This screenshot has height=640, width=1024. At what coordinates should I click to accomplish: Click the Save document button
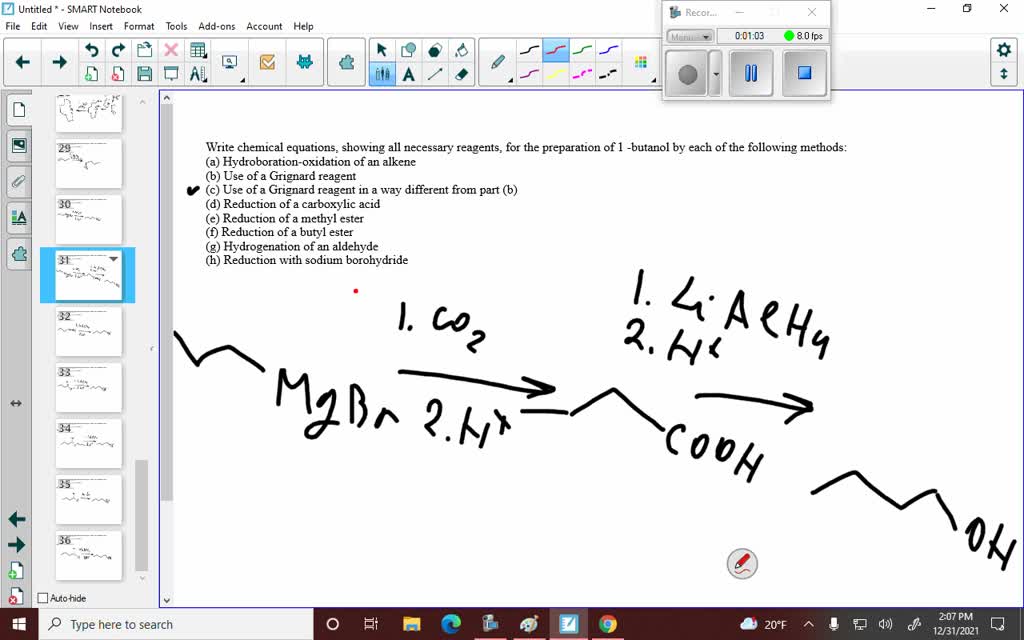tap(145, 73)
